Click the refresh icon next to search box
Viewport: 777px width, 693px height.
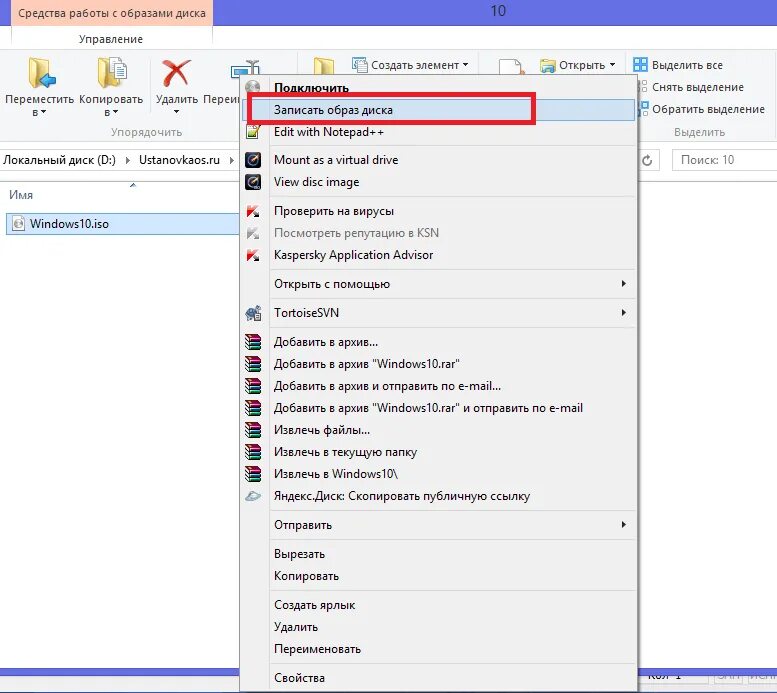[647, 160]
